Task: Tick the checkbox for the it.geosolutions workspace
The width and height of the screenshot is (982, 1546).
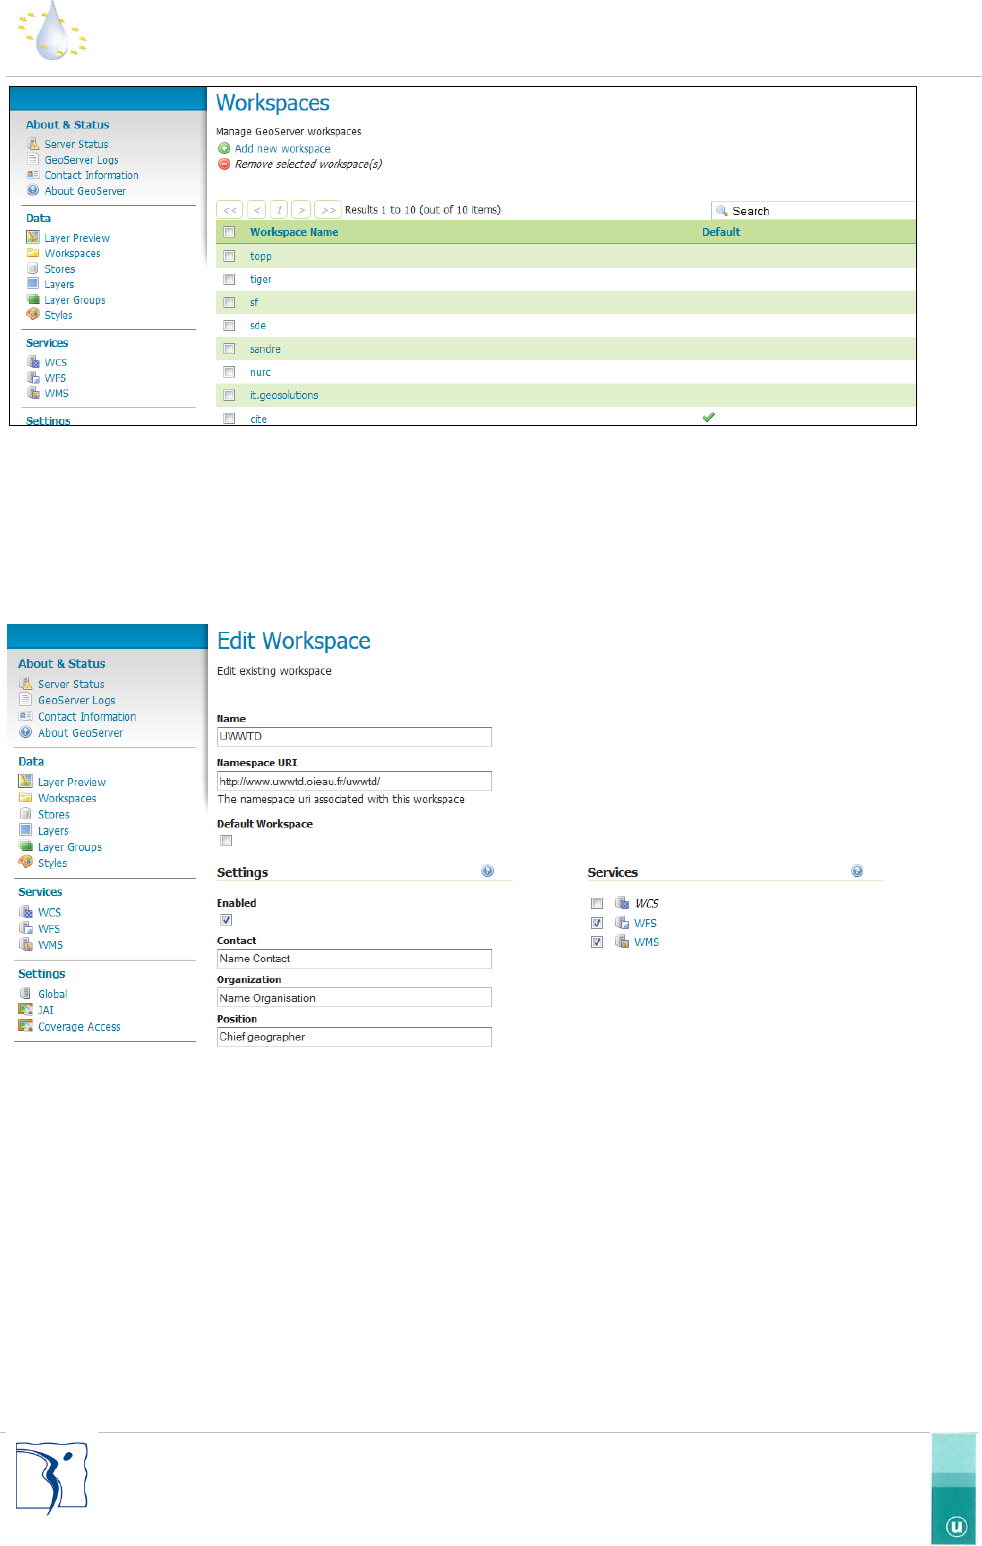Action: tap(229, 395)
